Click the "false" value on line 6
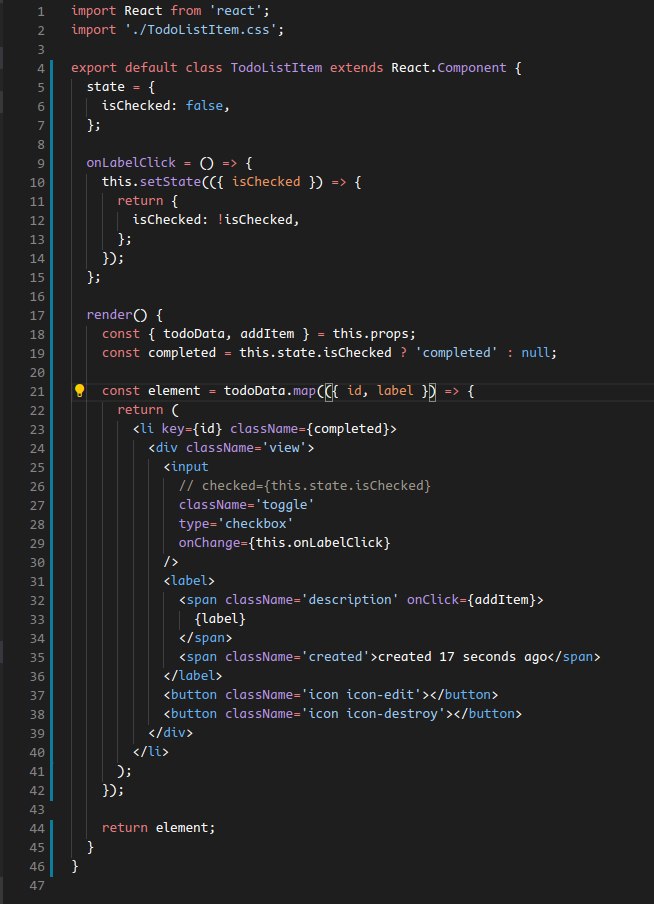The height and width of the screenshot is (904, 654). [204, 106]
